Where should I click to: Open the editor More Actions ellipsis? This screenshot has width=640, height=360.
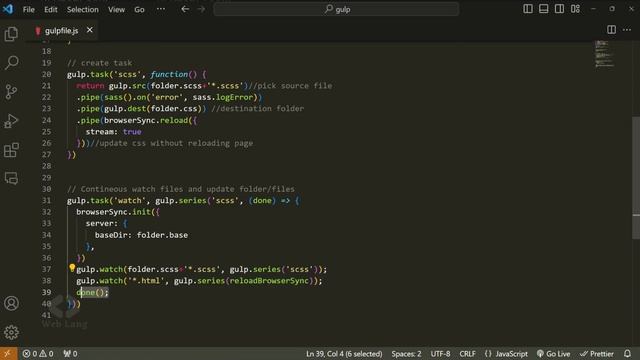(627, 30)
